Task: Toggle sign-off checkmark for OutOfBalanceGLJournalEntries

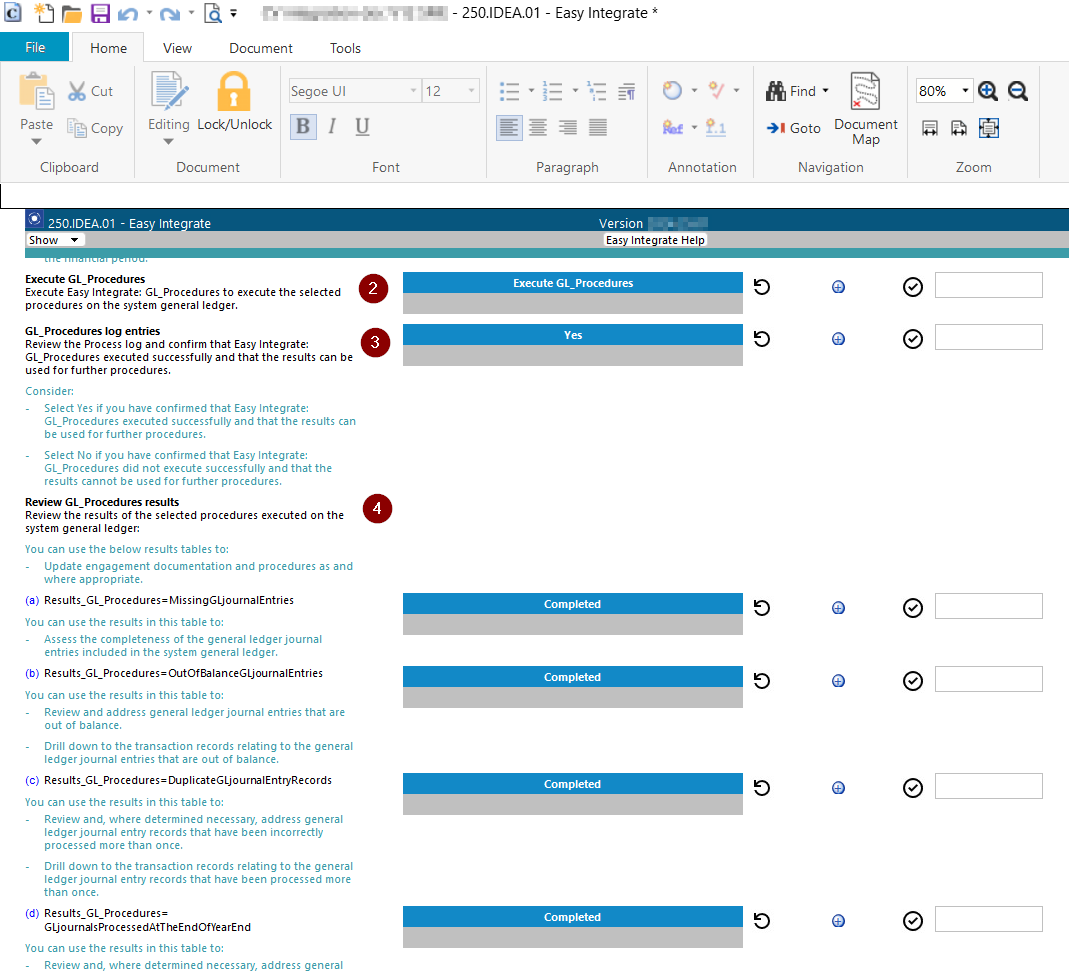Action: tap(912, 681)
